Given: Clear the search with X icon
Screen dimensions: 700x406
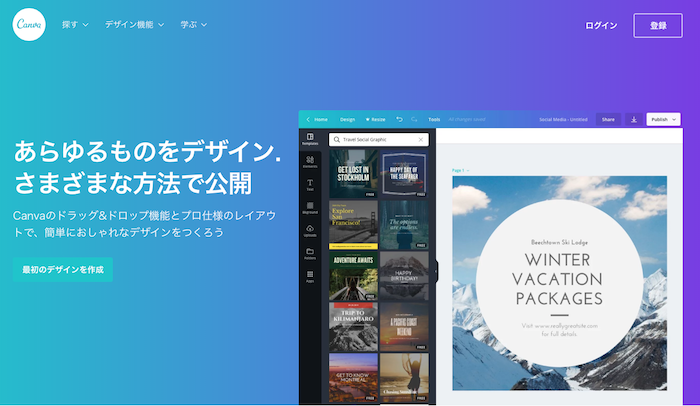Looking at the screenshot, I should pos(421,139).
